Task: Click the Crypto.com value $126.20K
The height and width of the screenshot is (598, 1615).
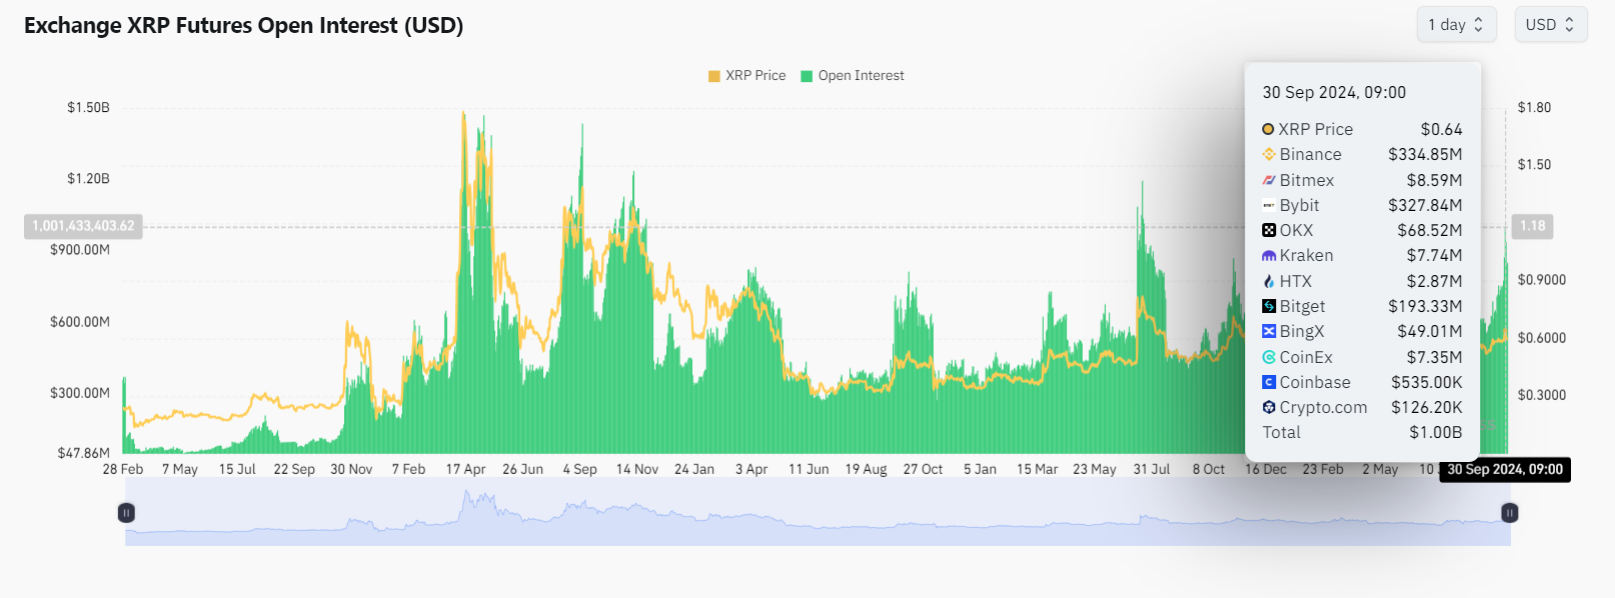Action: [x=1427, y=407]
